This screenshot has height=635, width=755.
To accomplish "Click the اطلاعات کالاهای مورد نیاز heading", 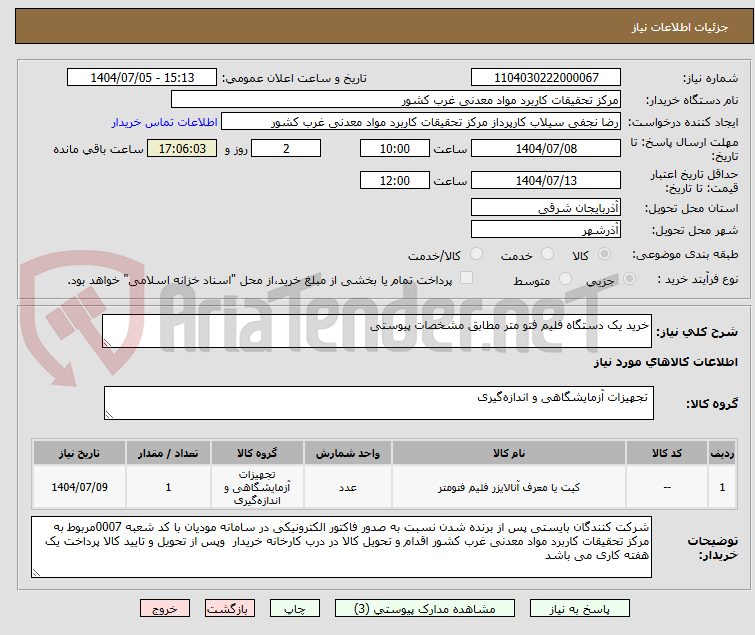I will [665, 362].
